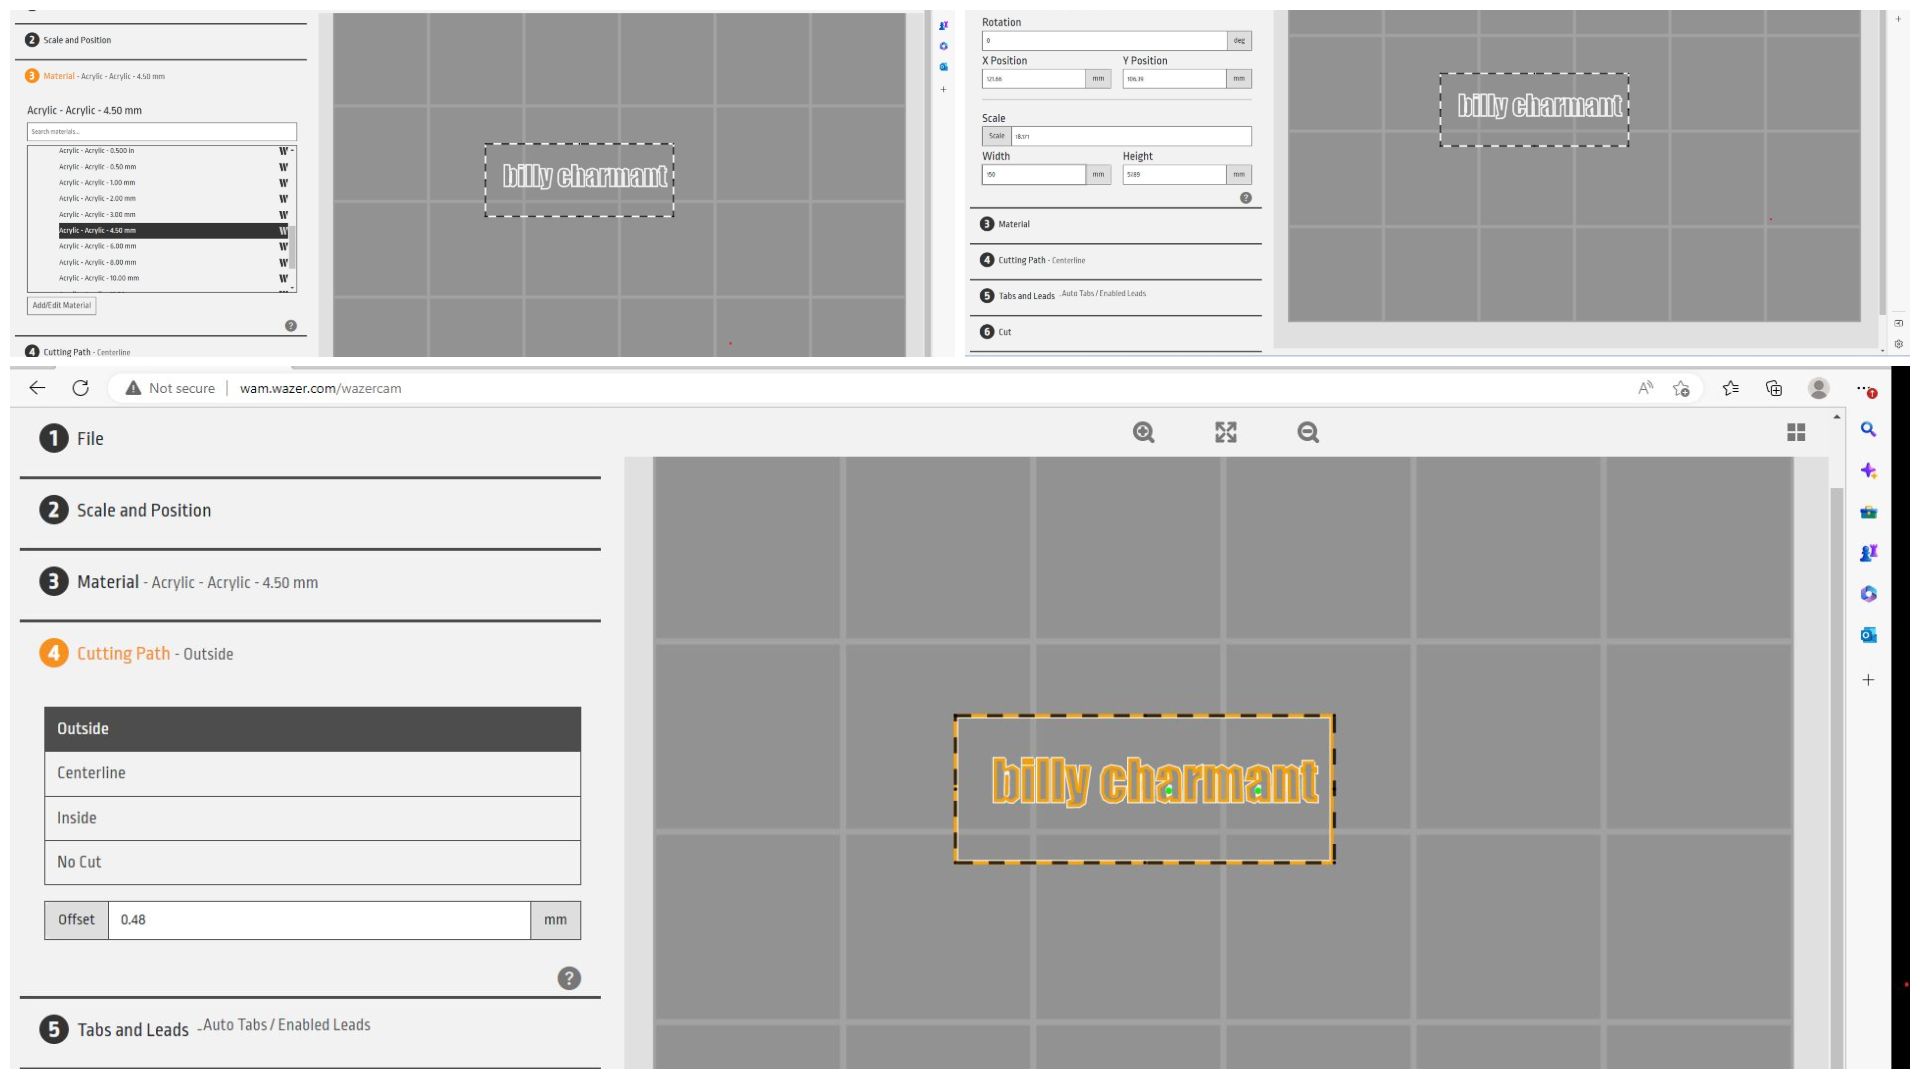Click the Height input field
The width and height of the screenshot is (1920, 1080).
pyautogui.click(x=1174, y=175)
